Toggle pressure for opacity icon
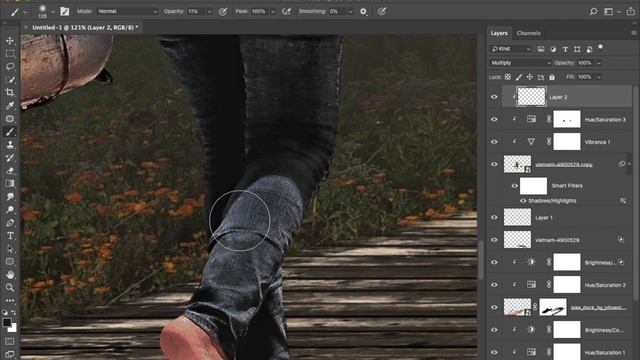The height and width of the screenshot is (360, 640). click(223, 11)
